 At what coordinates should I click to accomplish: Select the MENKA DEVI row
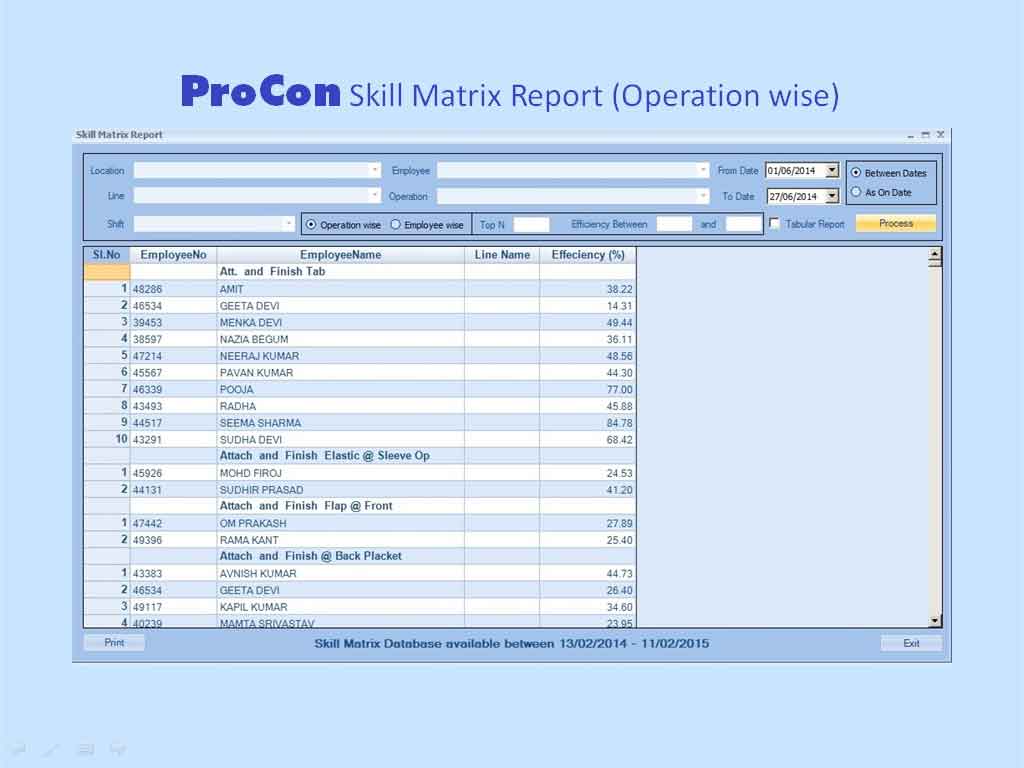click(360, 323)
